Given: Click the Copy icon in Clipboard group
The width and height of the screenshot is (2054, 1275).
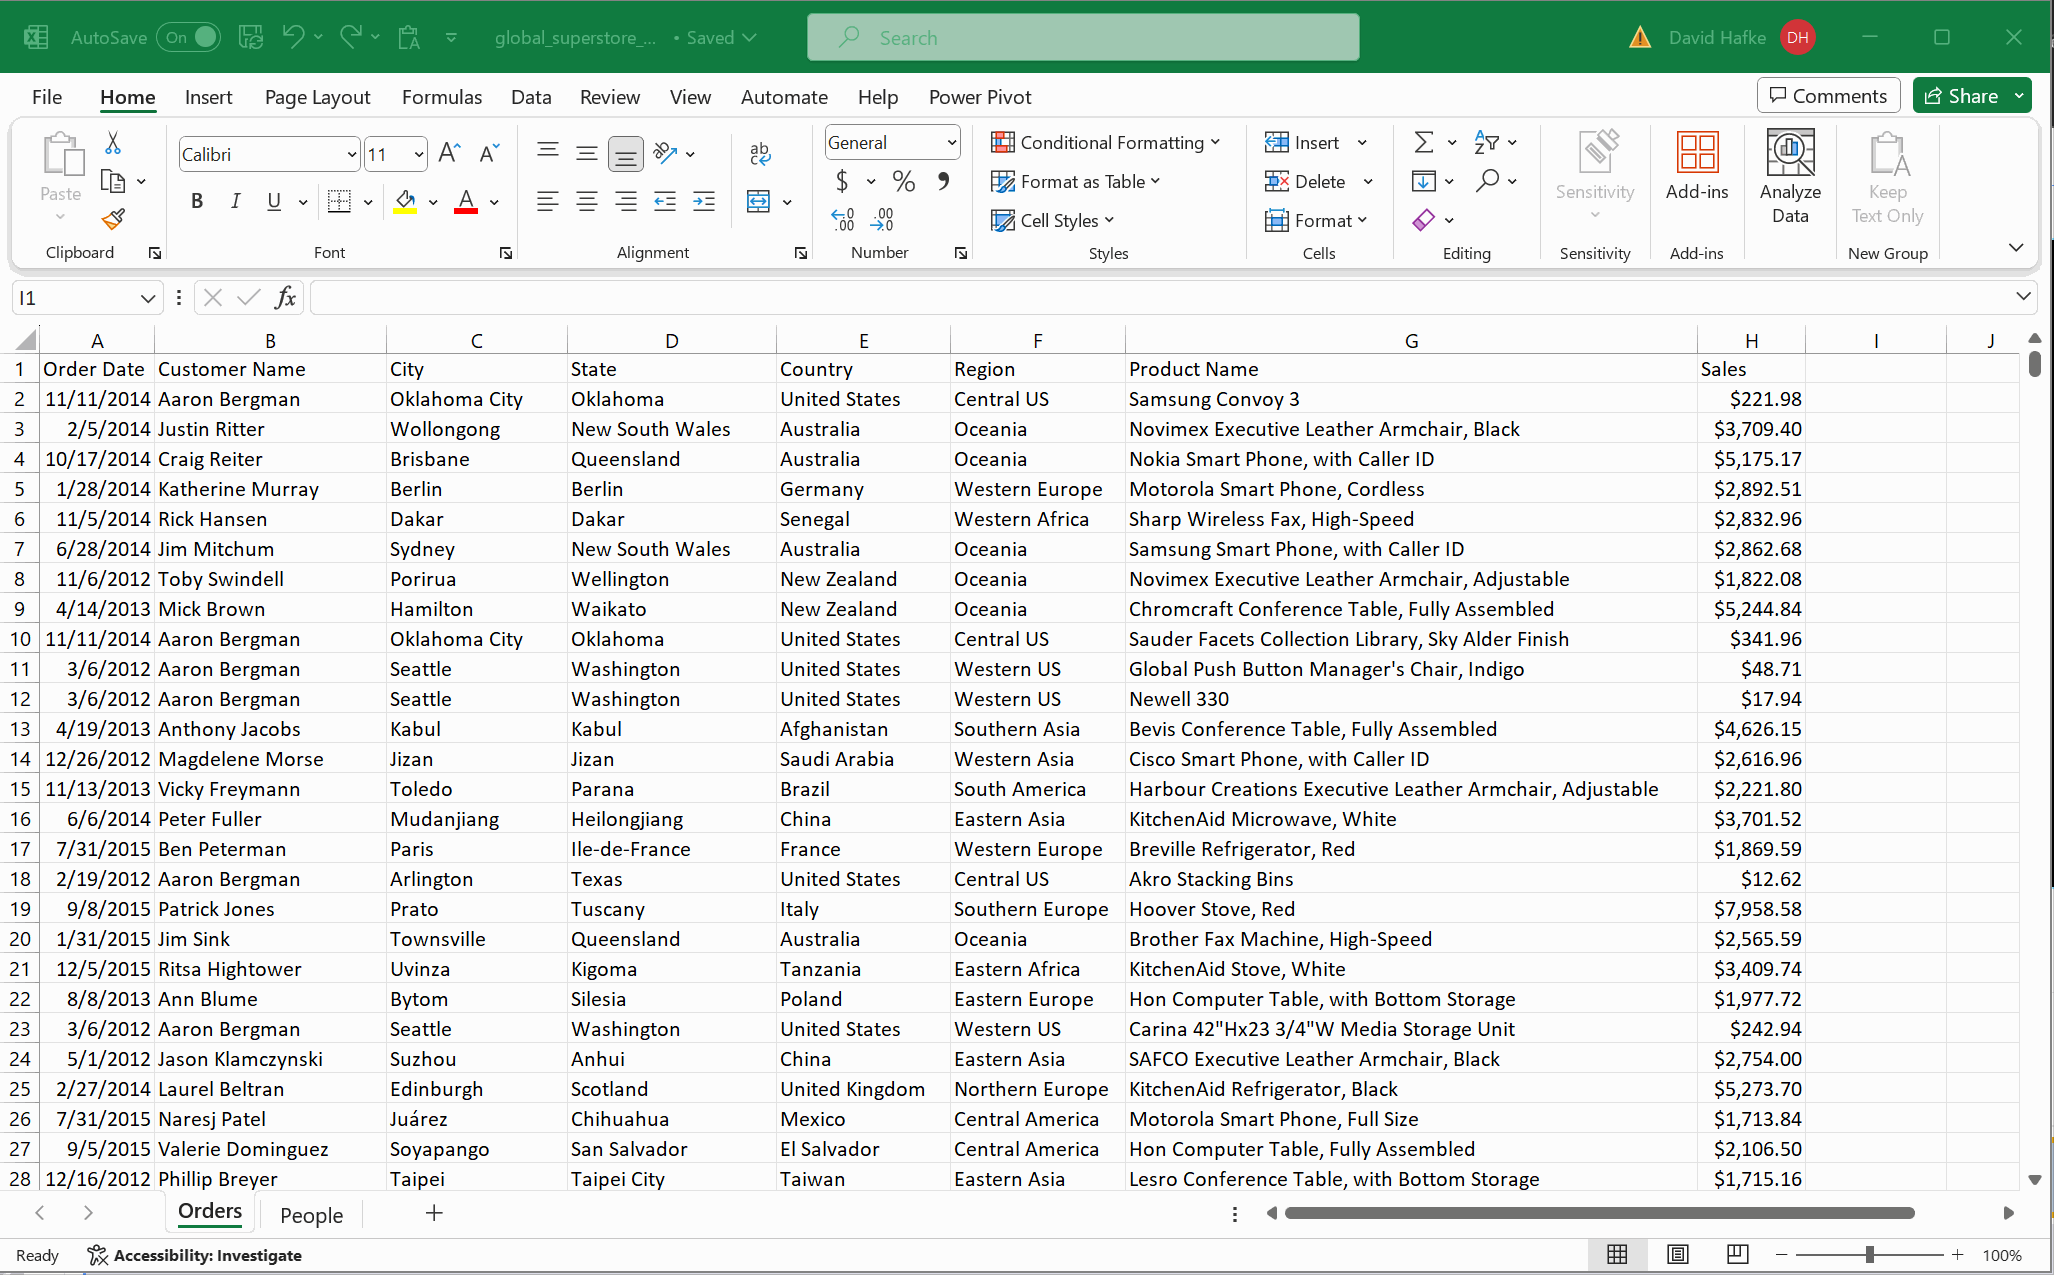Looking at the screenshot, I should click(x=113, y=181).
